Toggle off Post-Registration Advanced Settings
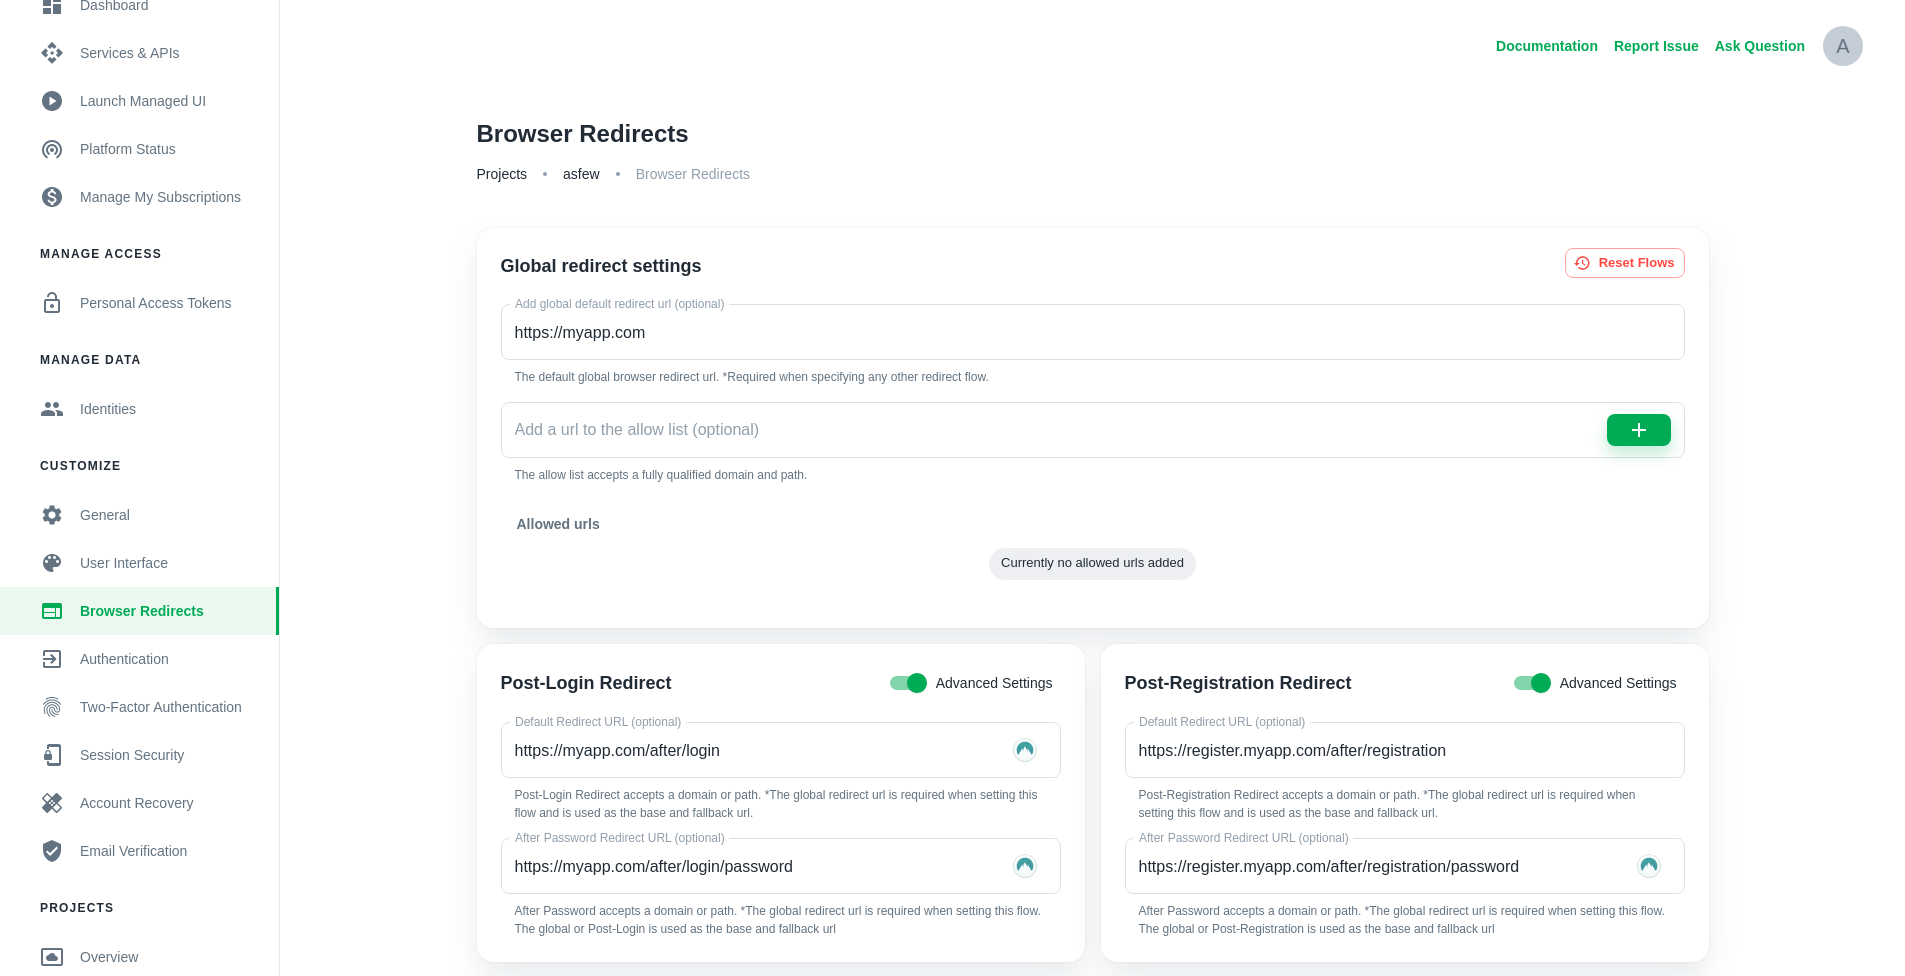Screen dimensions: 1905x976 1531,683
